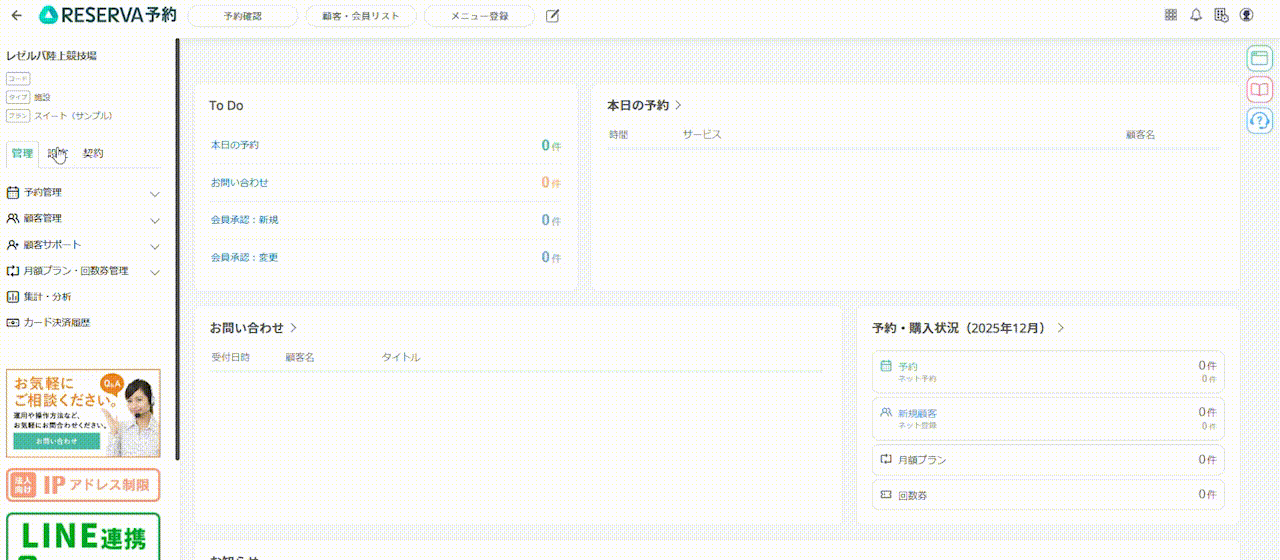Viewport: 1280px width, 560px height.
Task: Open the LINE連携 banner
Action: (83, 537)
